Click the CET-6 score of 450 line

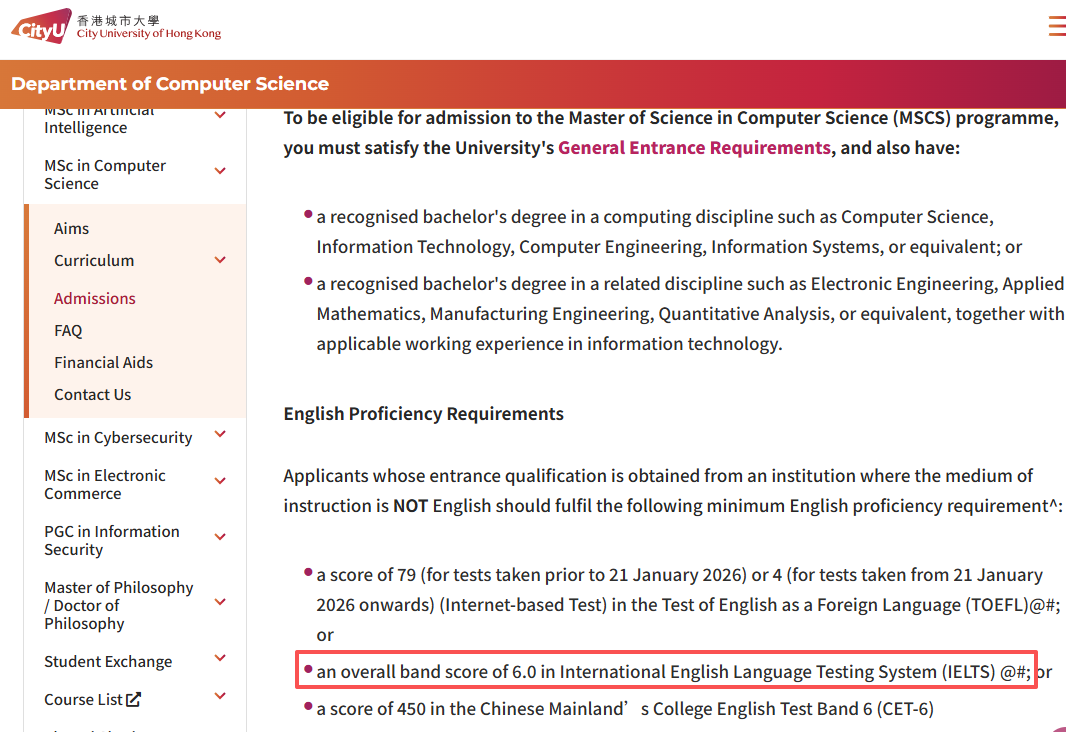click(625, 709)
